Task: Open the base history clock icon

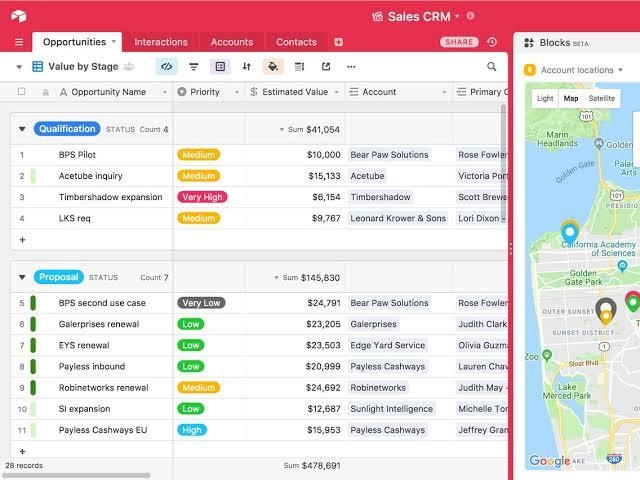Action: tap(492, 42)
